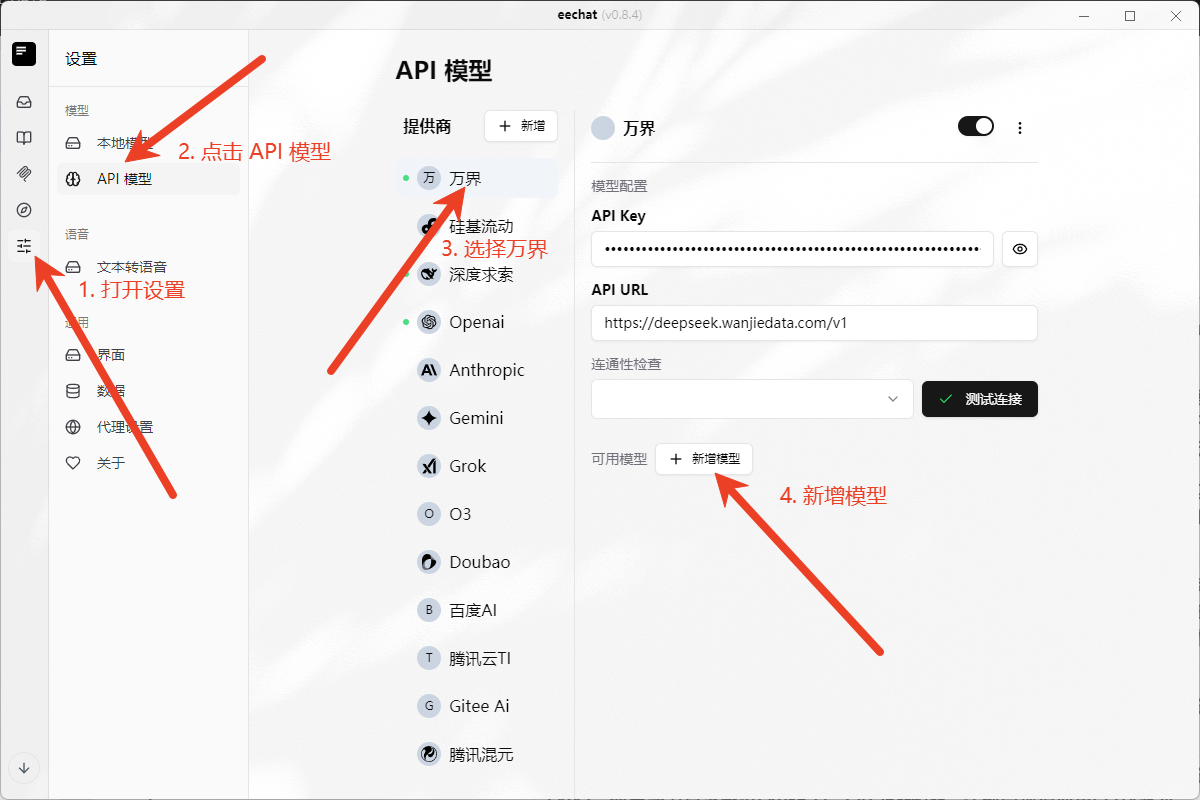This screenshot has height=800, width=1200.
Task: Click the 深度求索 whale icon
Action: [x=429, y=274]
